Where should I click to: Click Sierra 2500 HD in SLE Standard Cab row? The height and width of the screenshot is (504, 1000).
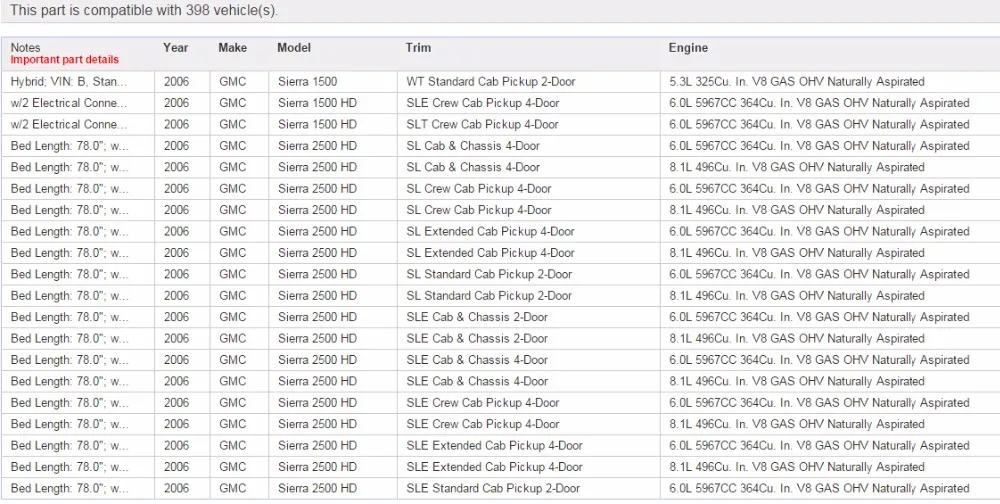[x=317, y=488]
